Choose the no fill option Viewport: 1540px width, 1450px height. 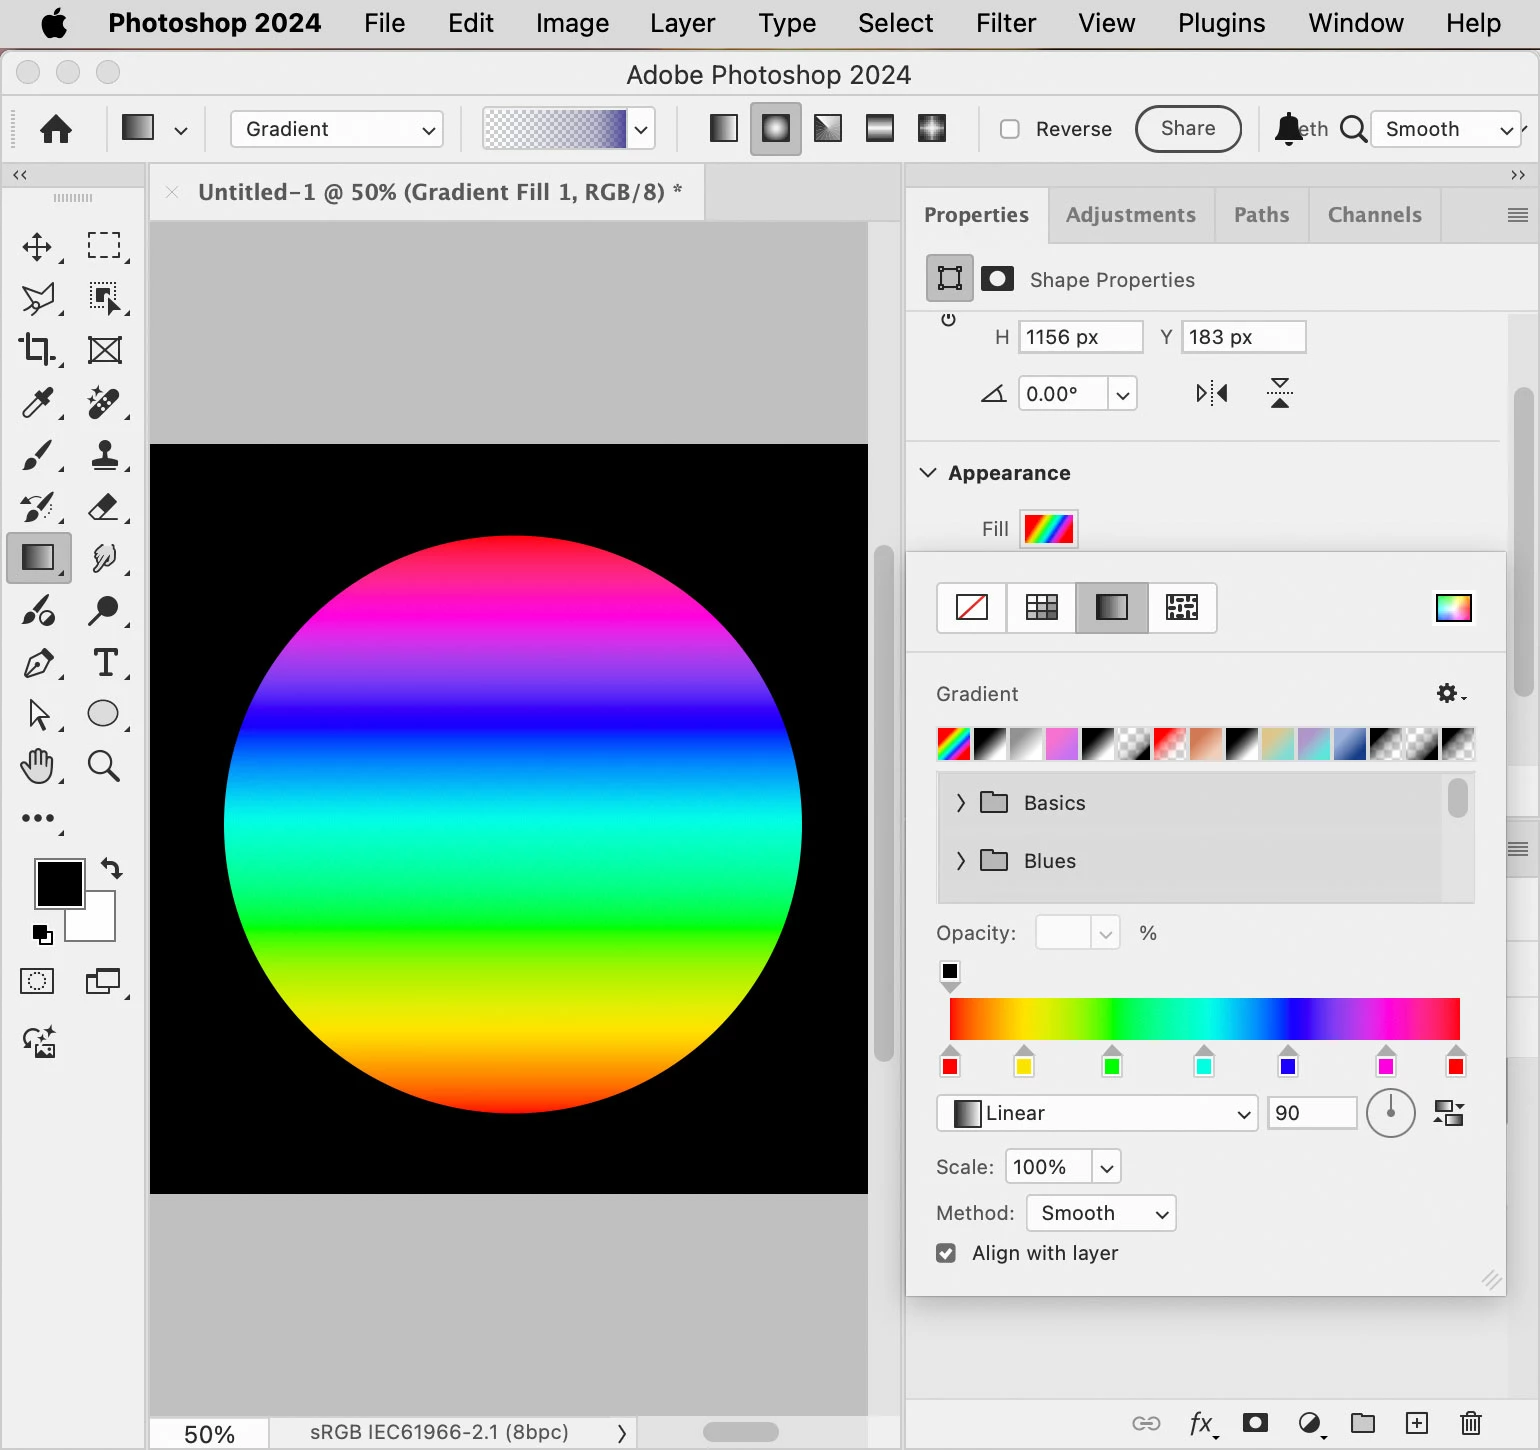tap(971, 607)
